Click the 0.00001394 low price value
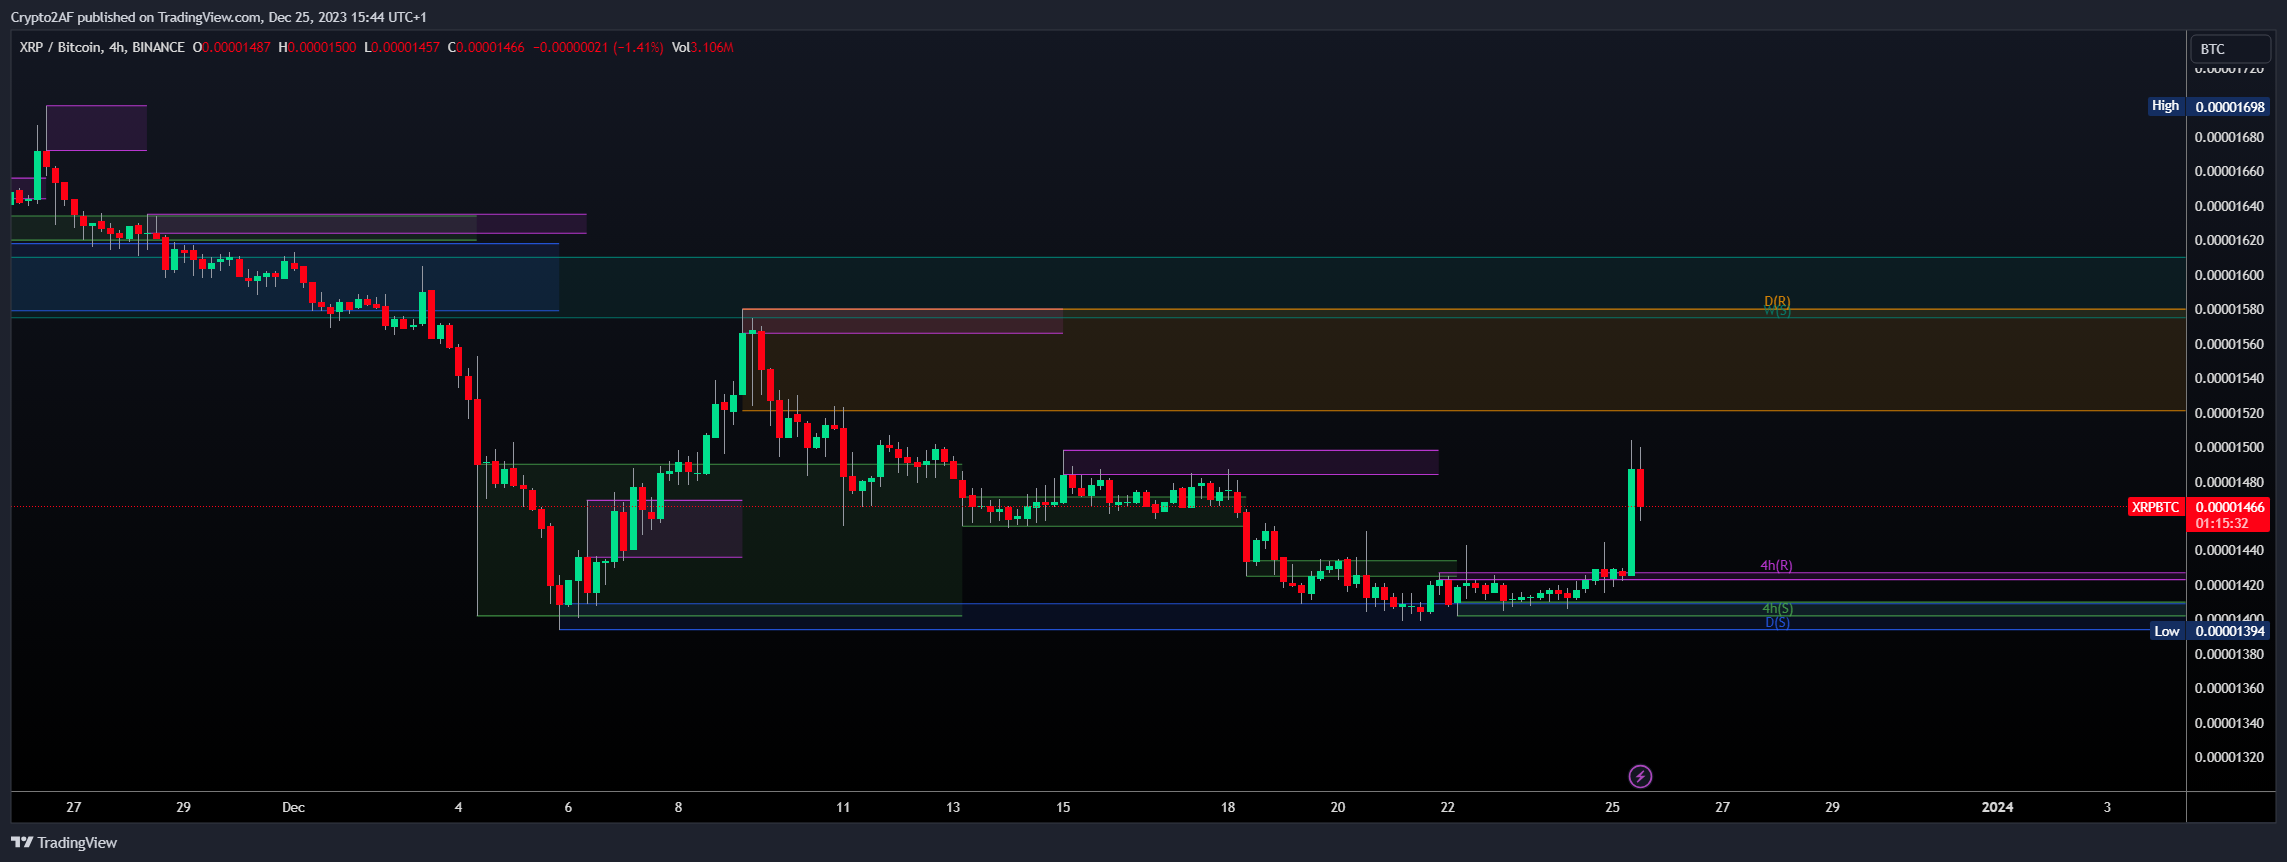This screenshot has width=2287, height=862. click(2230, 631)
